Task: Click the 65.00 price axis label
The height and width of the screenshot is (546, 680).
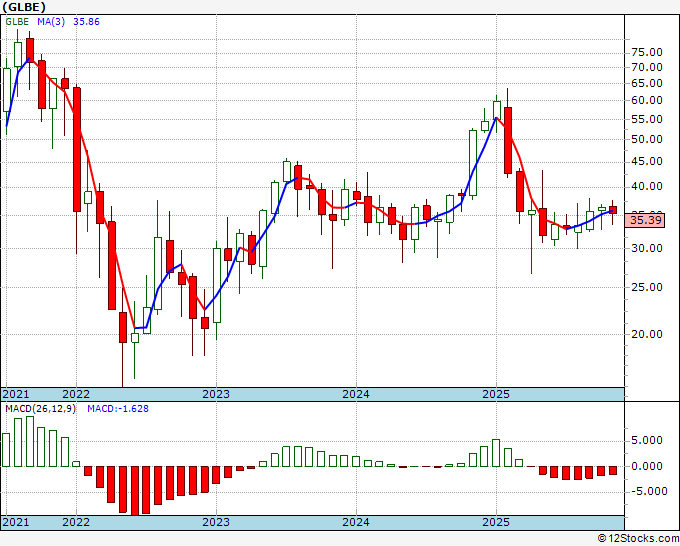Action: pyautogui.click(x=647, y=83)
